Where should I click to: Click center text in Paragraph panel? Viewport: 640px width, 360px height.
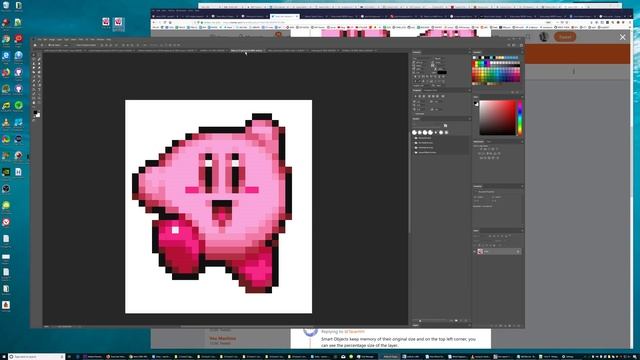coord(420,96)
